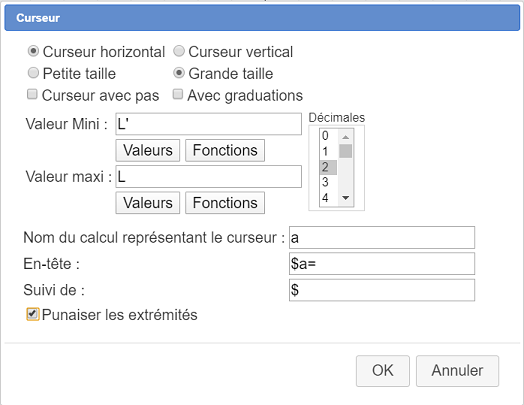Screen dimensions: 524x405
Task: Click the En-tête text field
Action: point(382,264)
